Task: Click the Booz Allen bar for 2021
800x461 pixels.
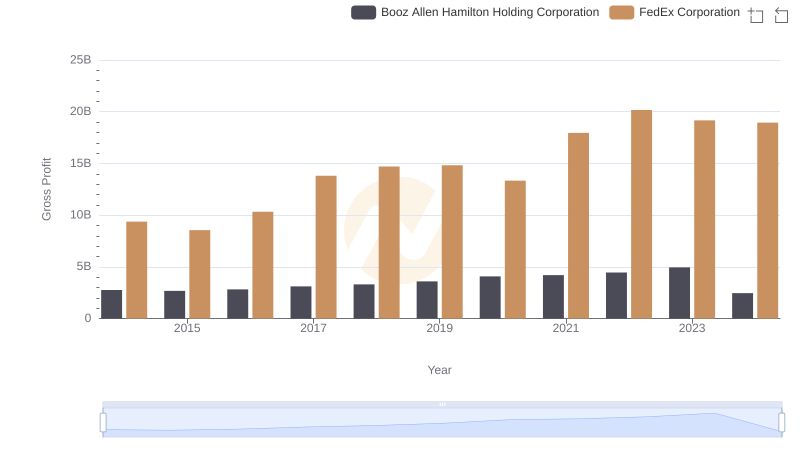Action: 553,297
